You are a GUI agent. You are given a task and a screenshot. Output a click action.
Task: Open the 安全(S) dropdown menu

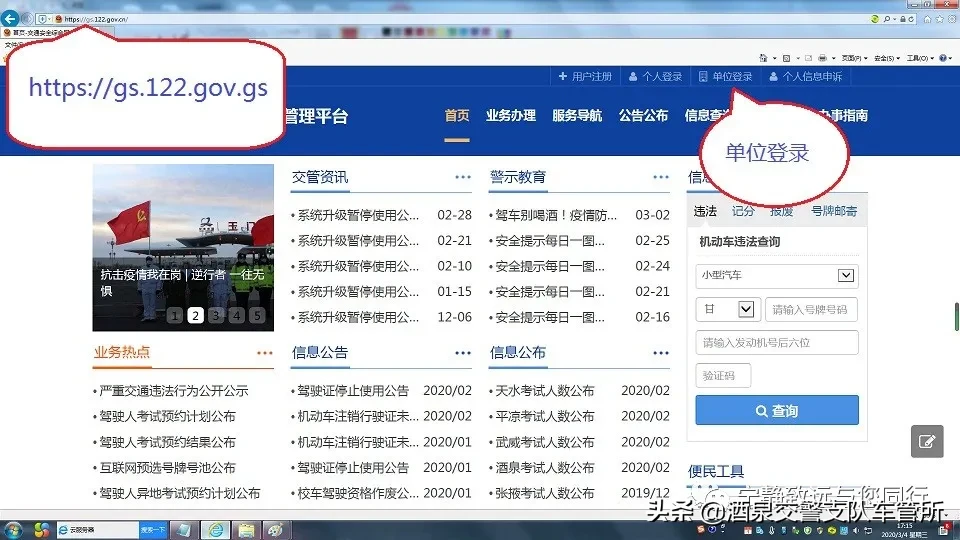(887, 58)
